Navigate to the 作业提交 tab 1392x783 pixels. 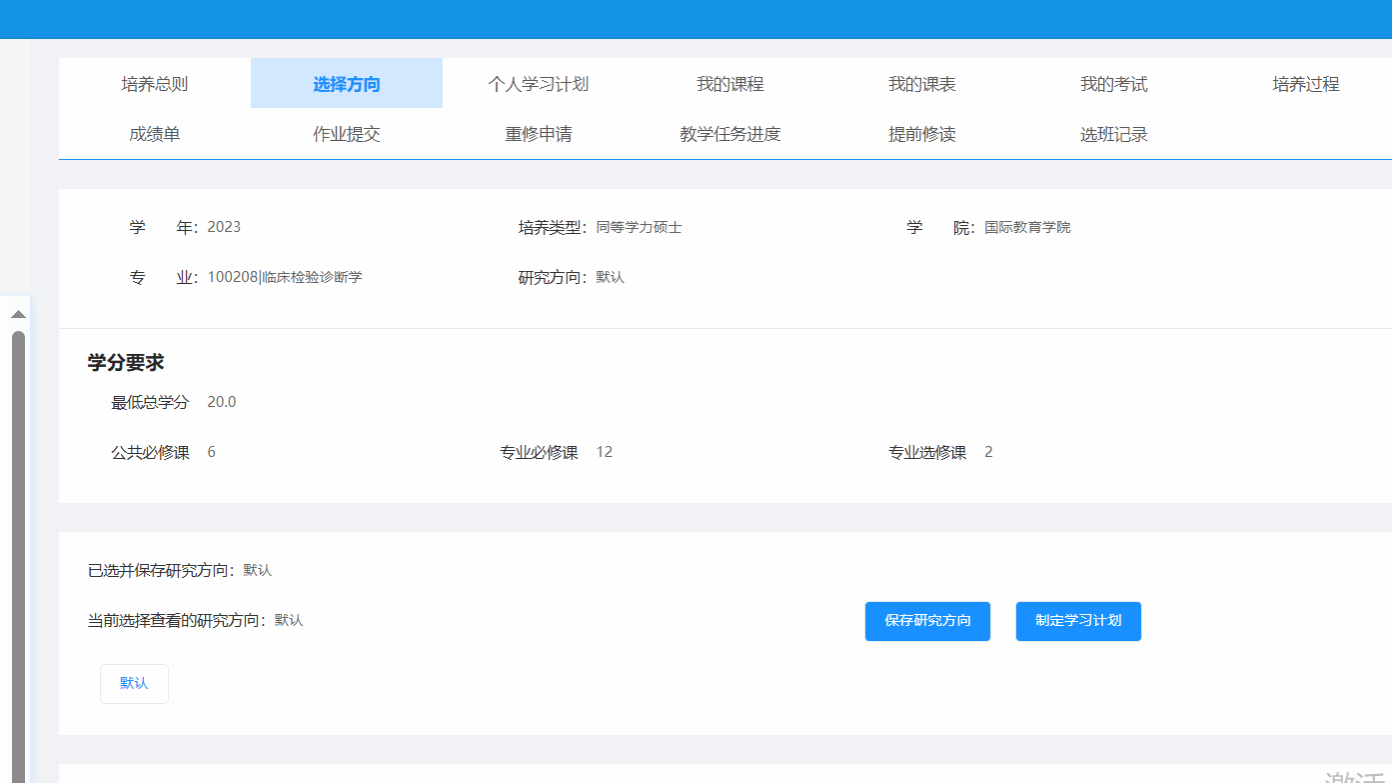(346, 134)
